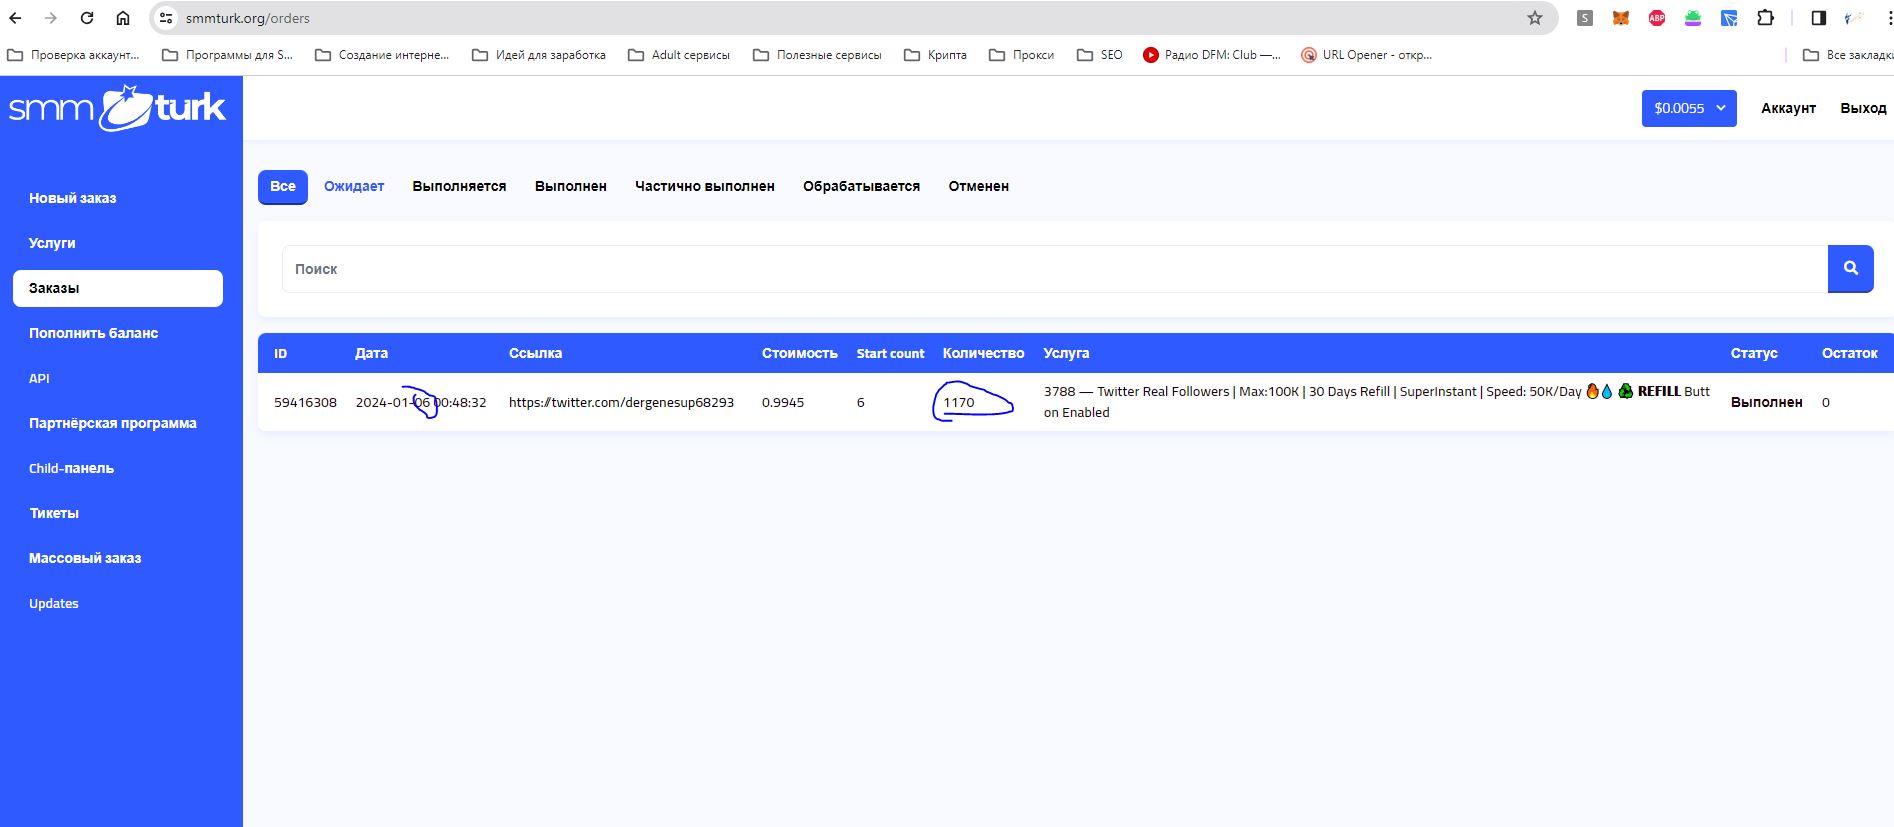Open Child-панель in sidebar
Viewport: 1894px width, 827px height.
tap(72, 468)
